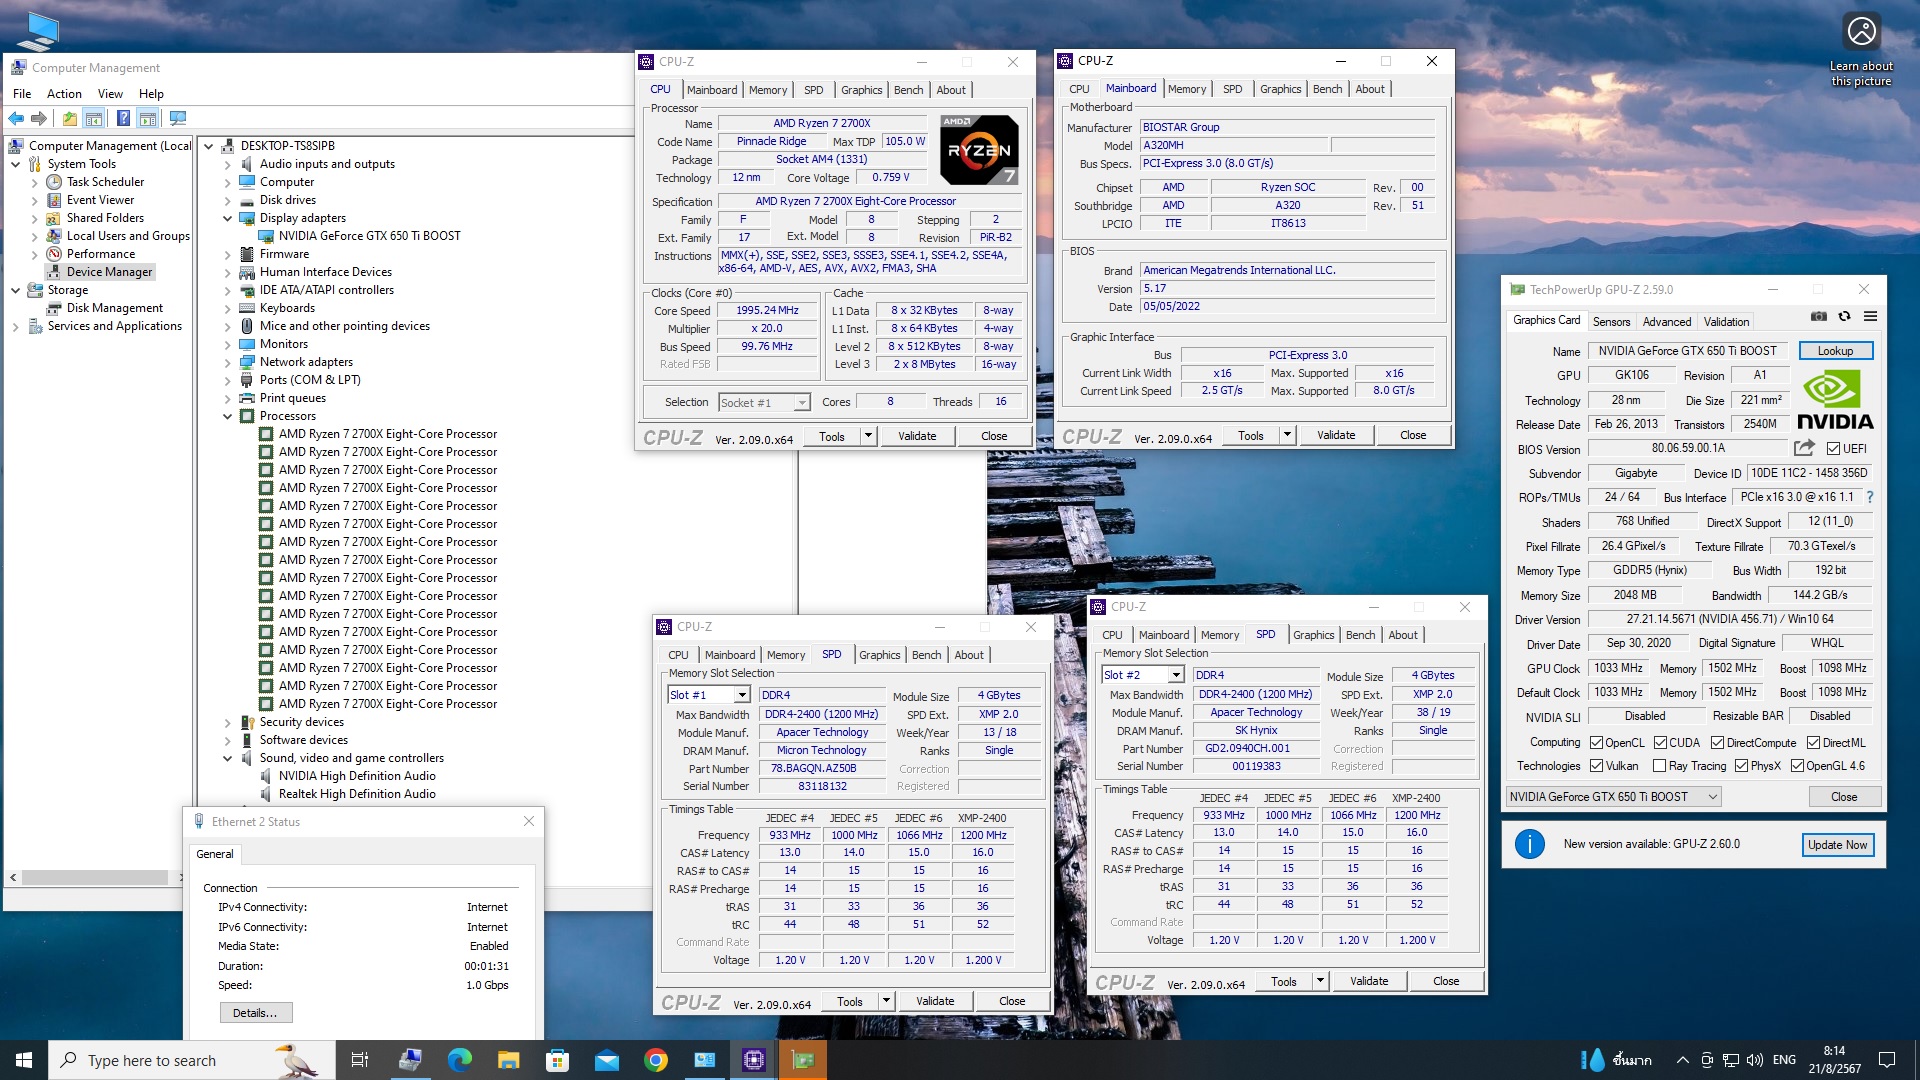1920x1080 pixels.
Task: Select Event Viewer in the tree
Action: point(100,200)
